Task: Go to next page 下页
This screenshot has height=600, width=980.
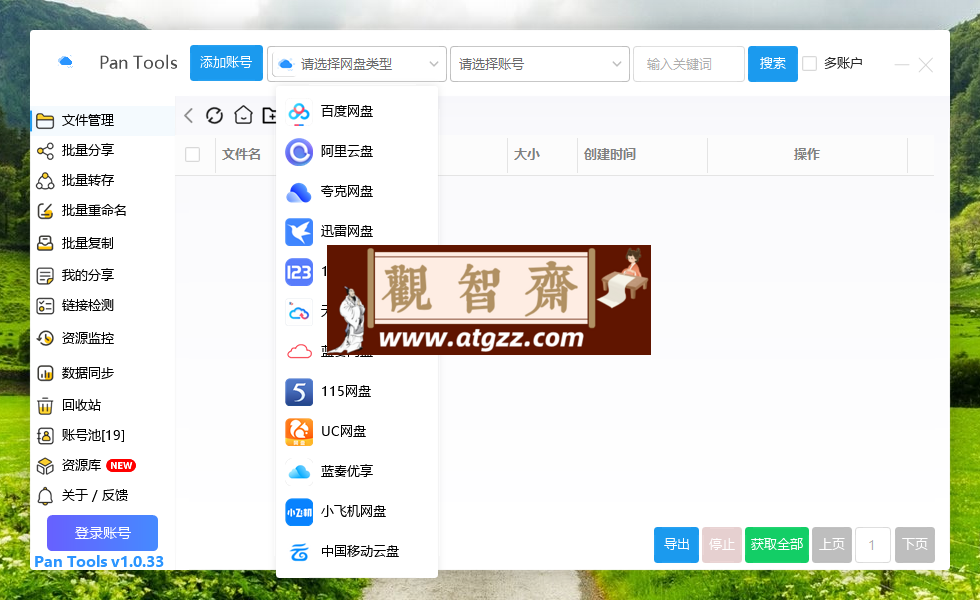Action: tap(915, 545)
